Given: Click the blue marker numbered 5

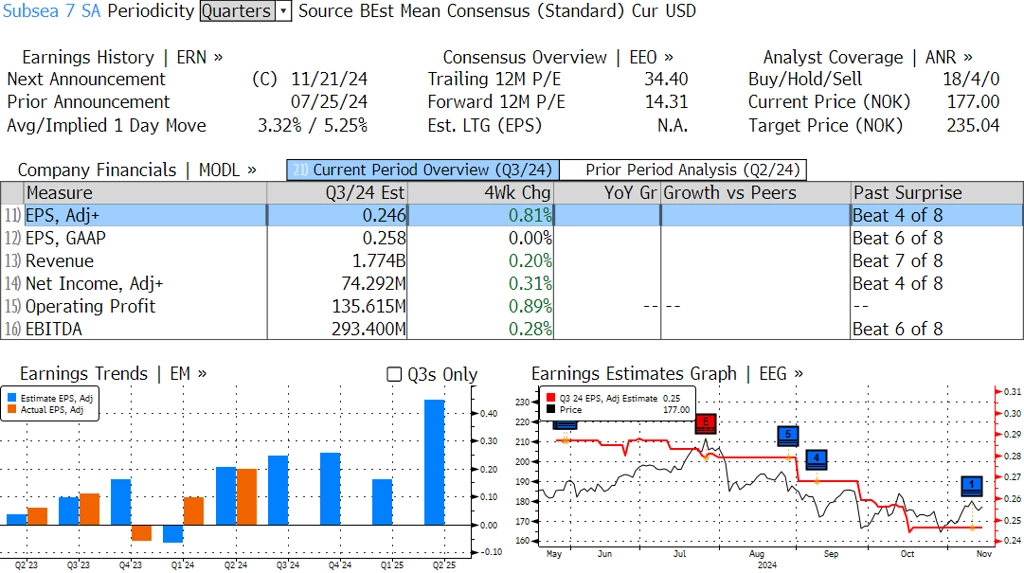Looking at the screenshot, I should (x=788, y=436).
